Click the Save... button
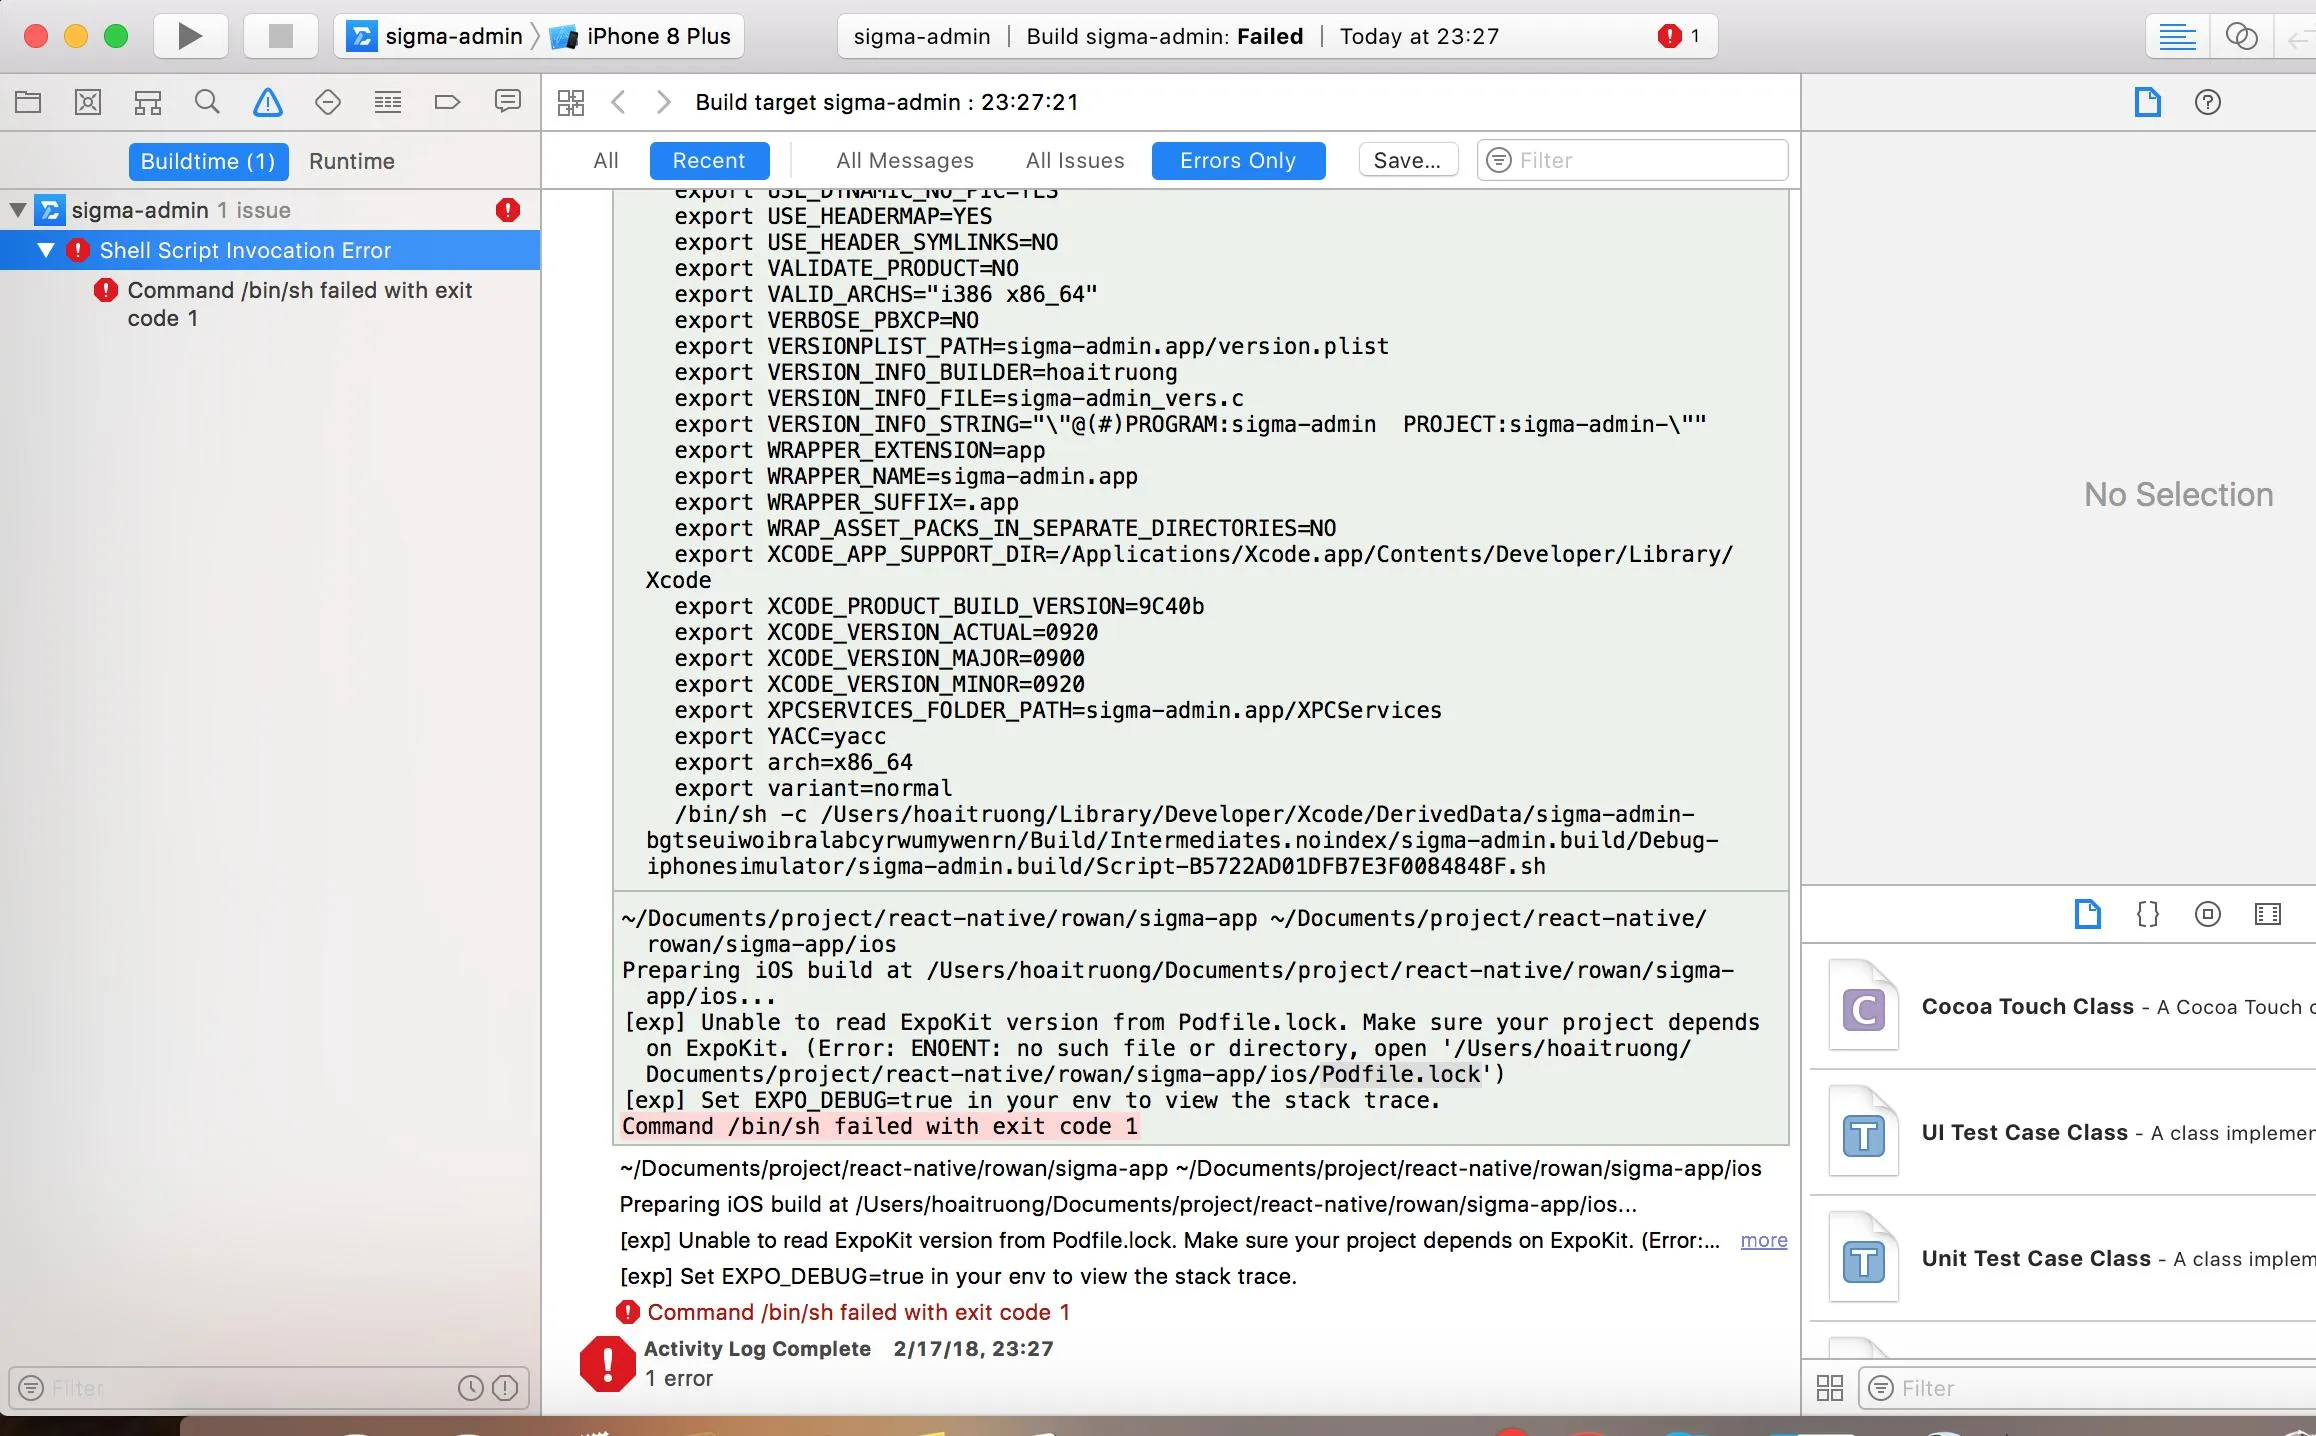Image resolution: width=2316 pixels, height=1436 pixels. pyautogui.click(x=1407, y=161)
